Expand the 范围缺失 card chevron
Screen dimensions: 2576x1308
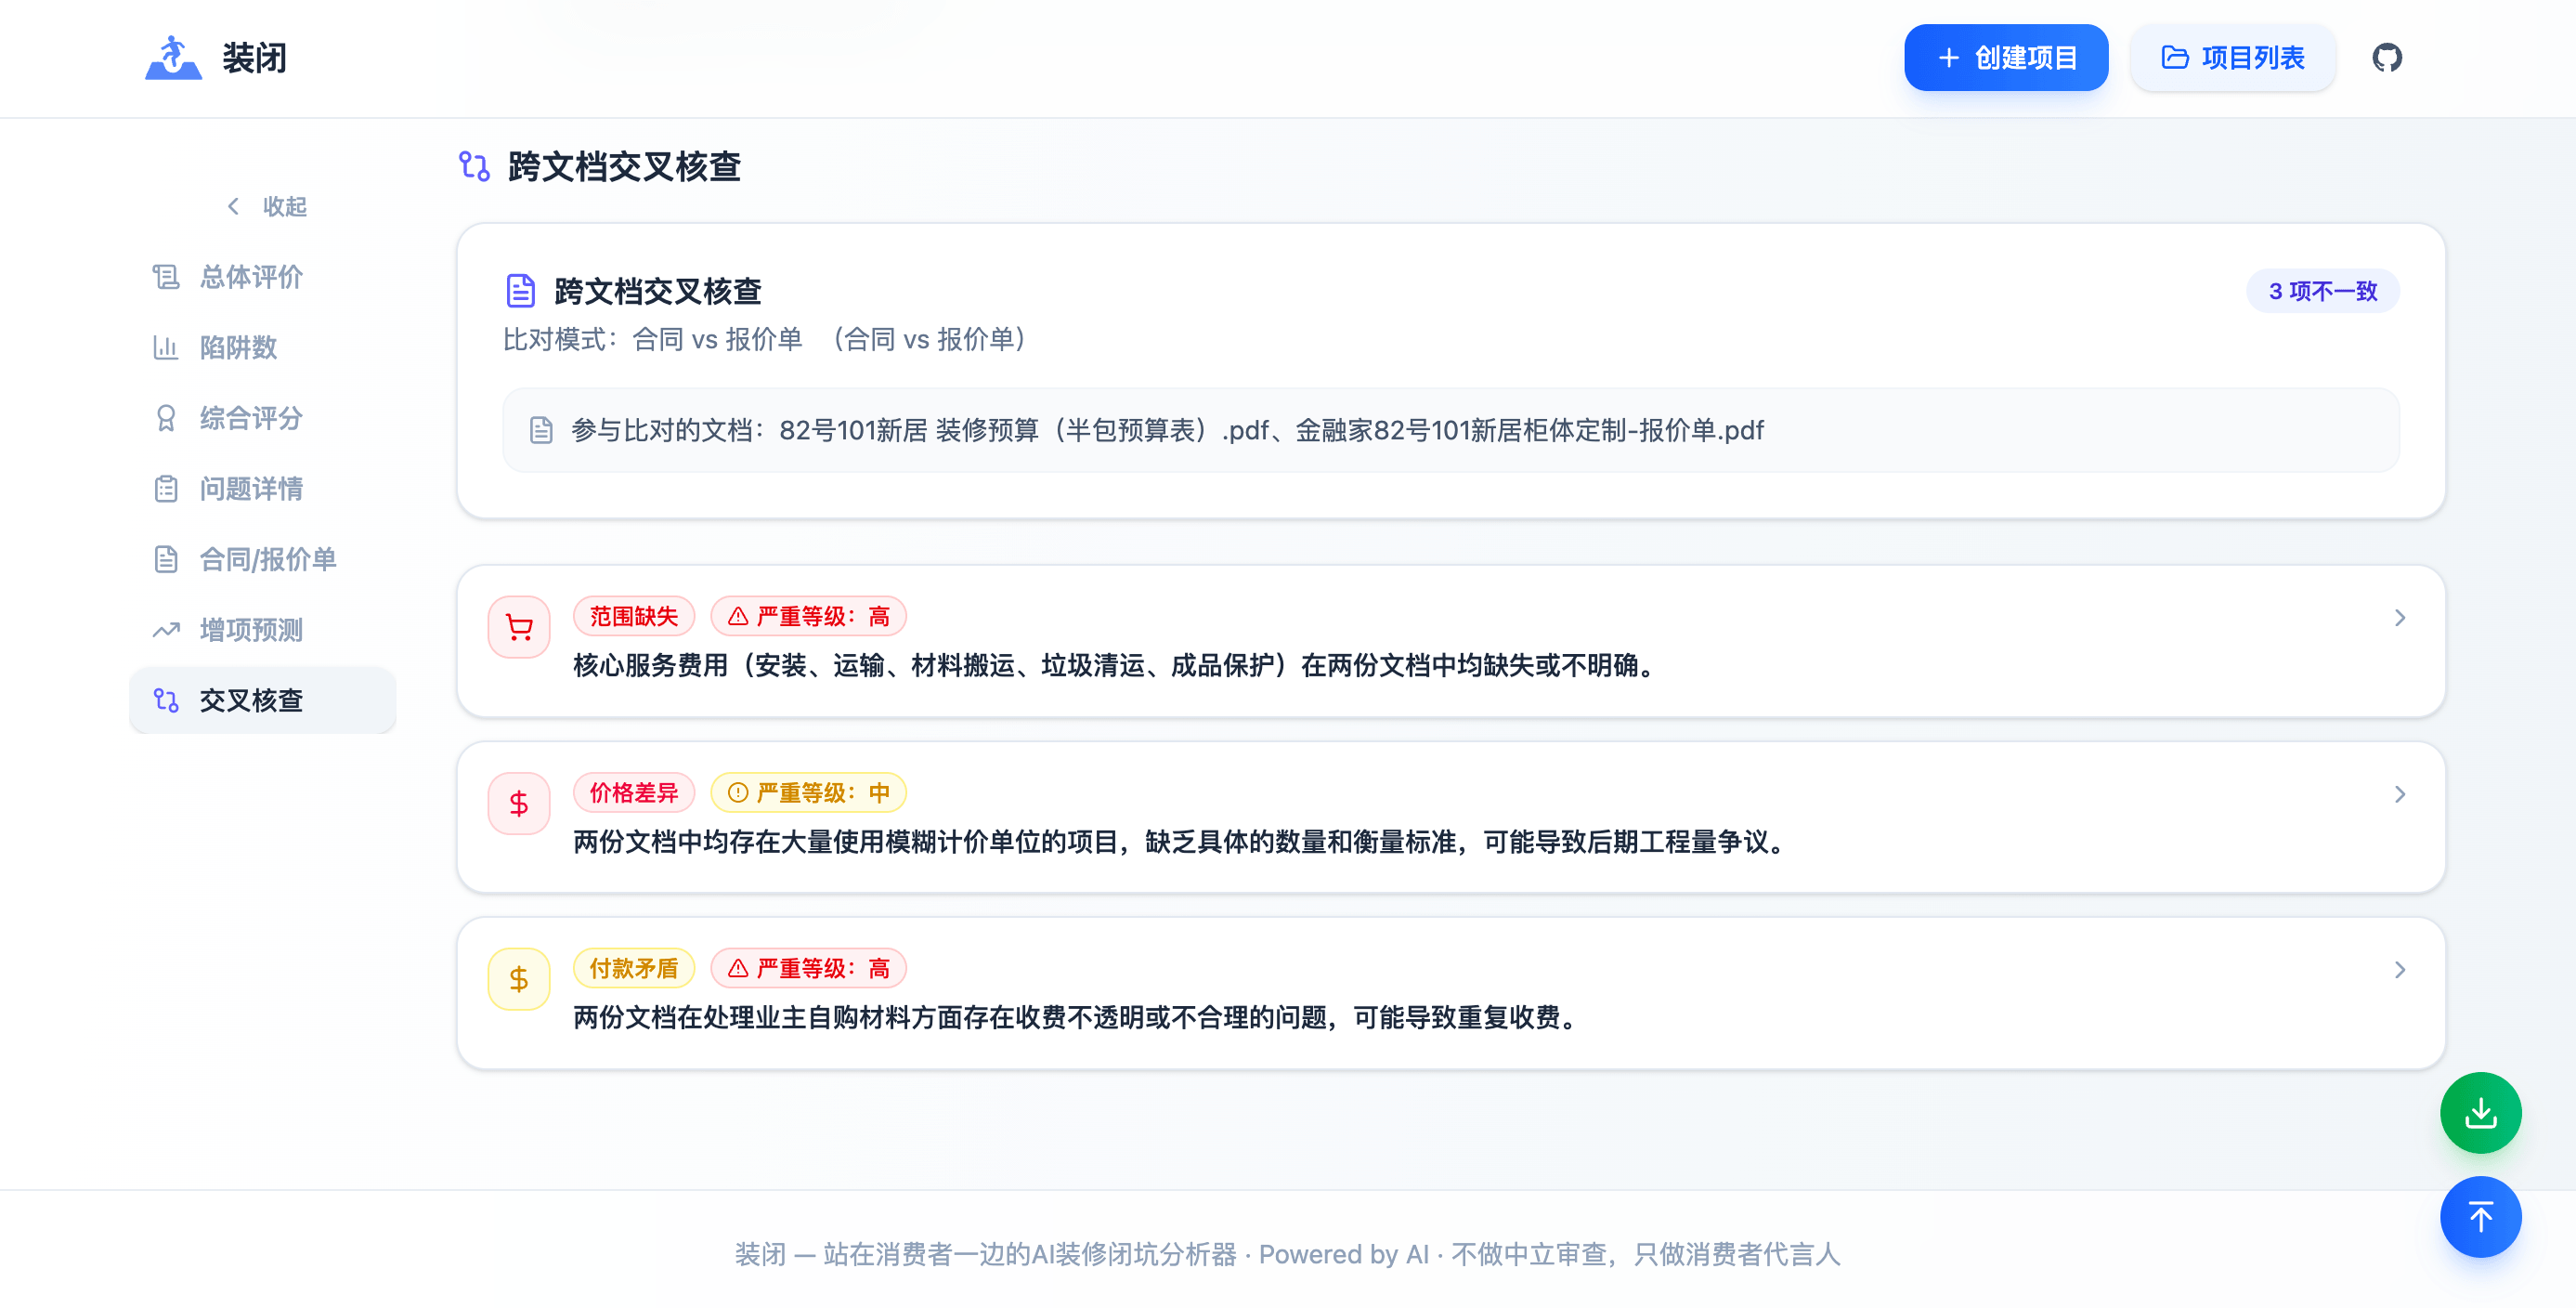2399,618
